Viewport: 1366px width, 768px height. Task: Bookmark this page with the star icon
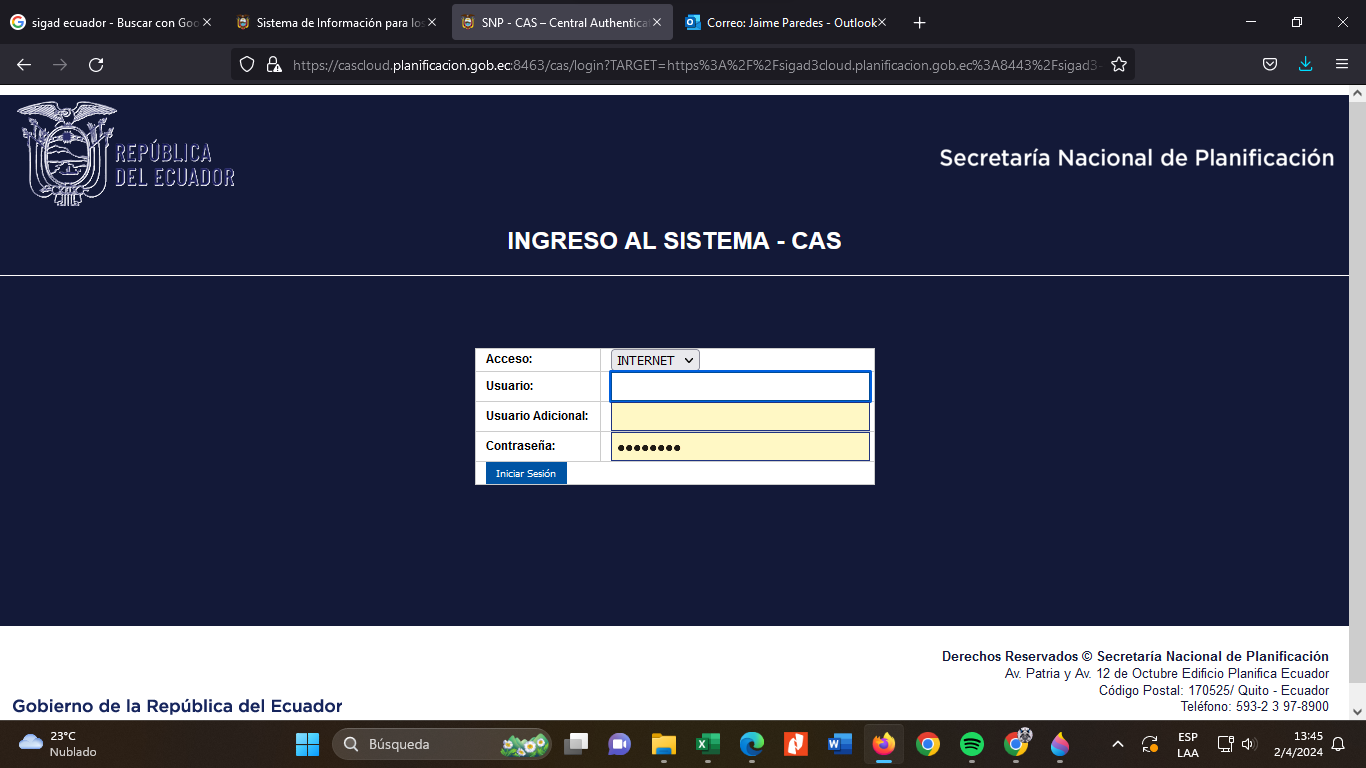click(1119, 65)
